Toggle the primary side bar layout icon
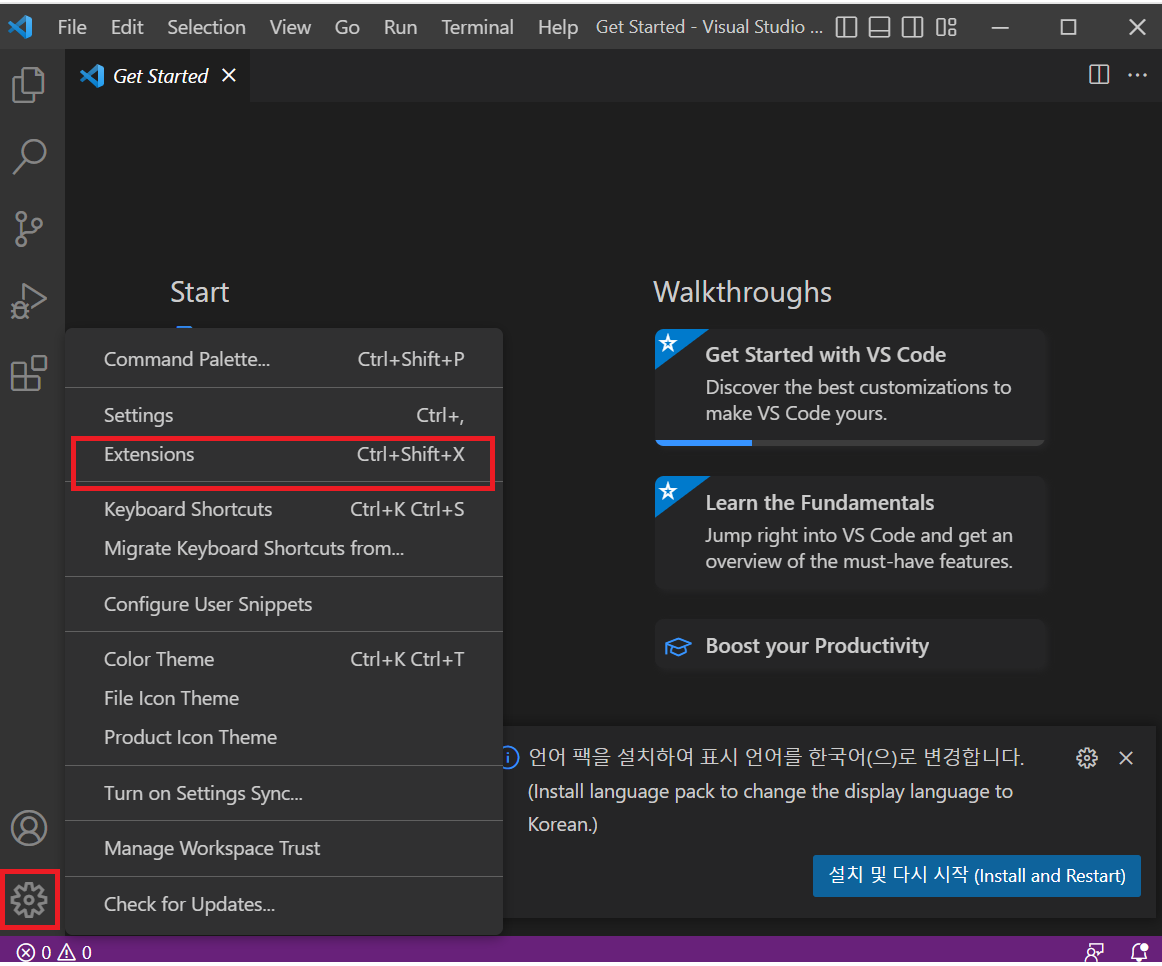The height and width of the screenshot is (966, 1162). coord(846,27)
